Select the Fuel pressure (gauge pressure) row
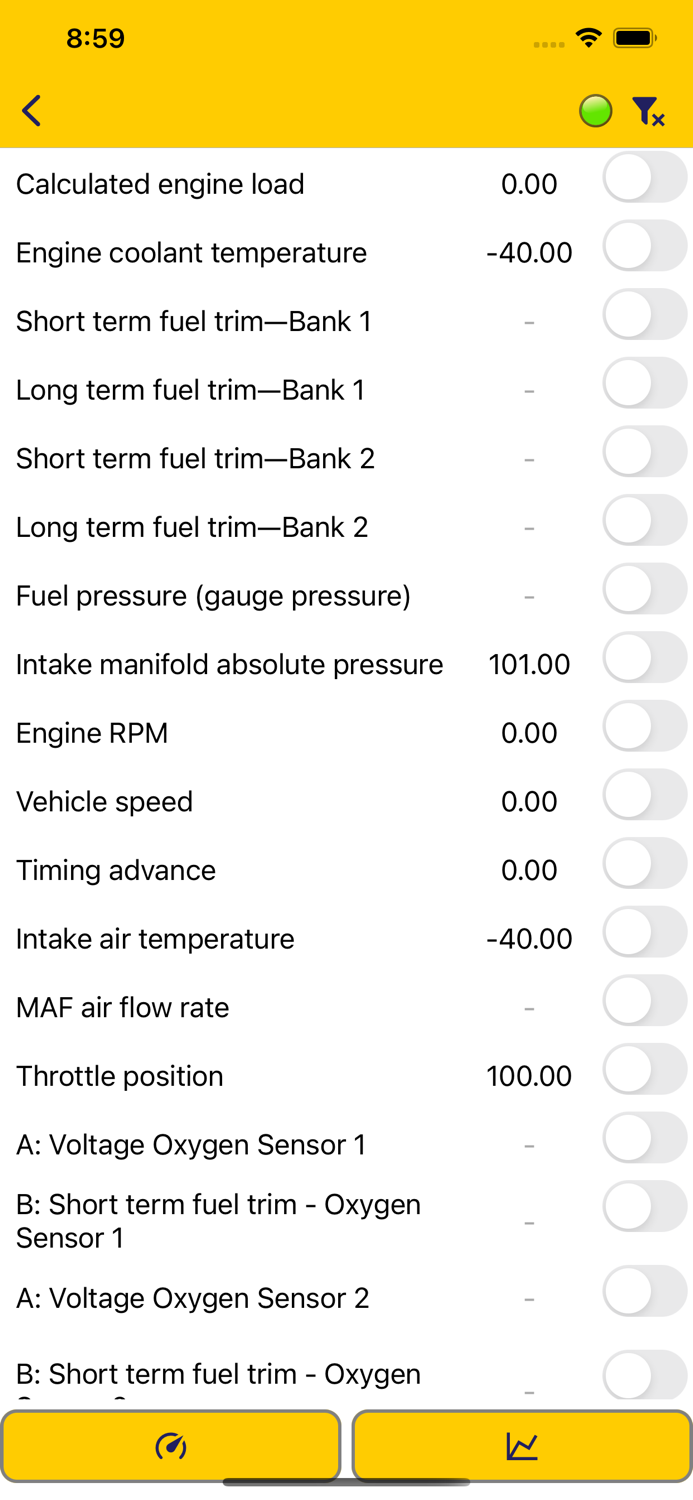 pyautogui.click(x=214, y=595)
